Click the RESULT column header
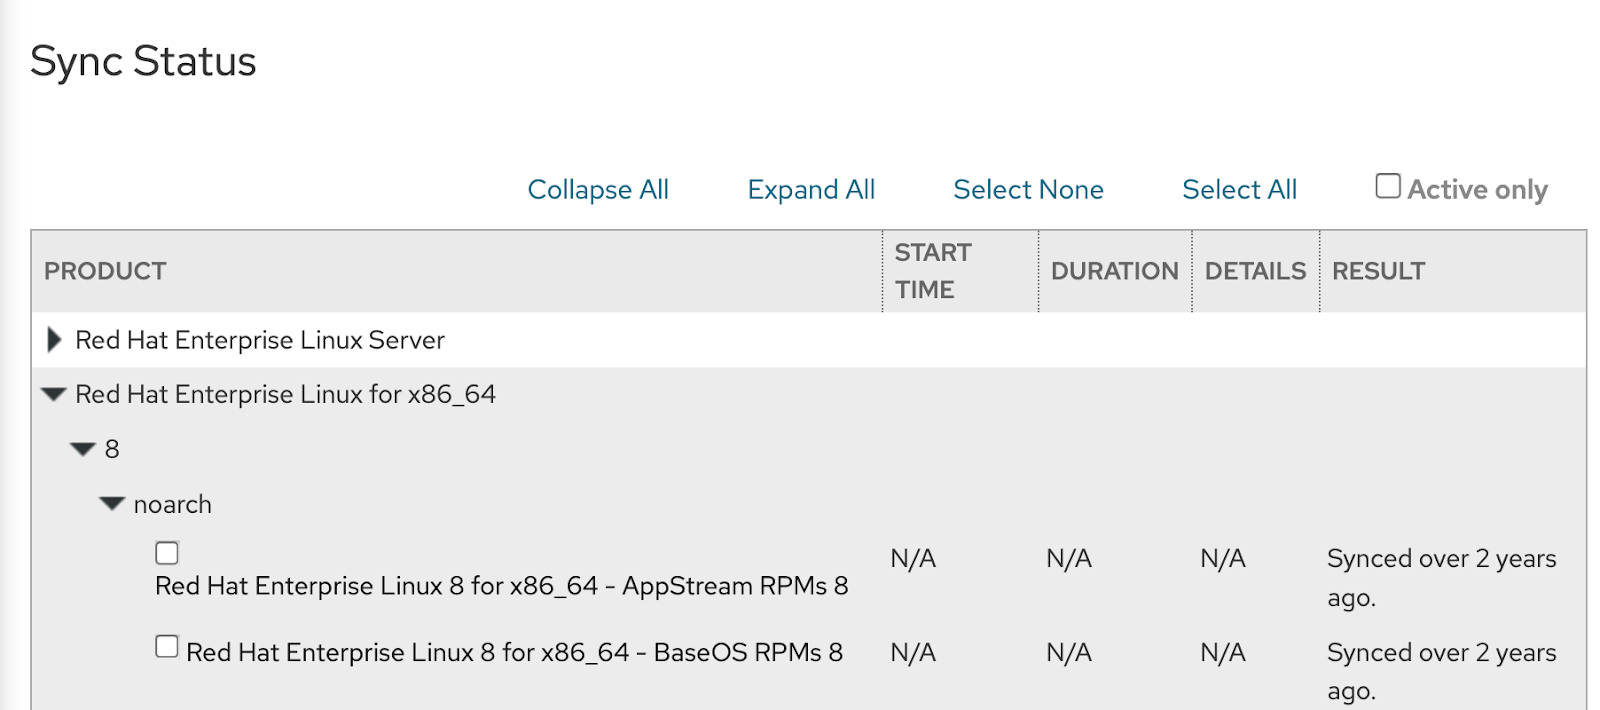Screen dimensions: 1600x710 (1378, 271)
